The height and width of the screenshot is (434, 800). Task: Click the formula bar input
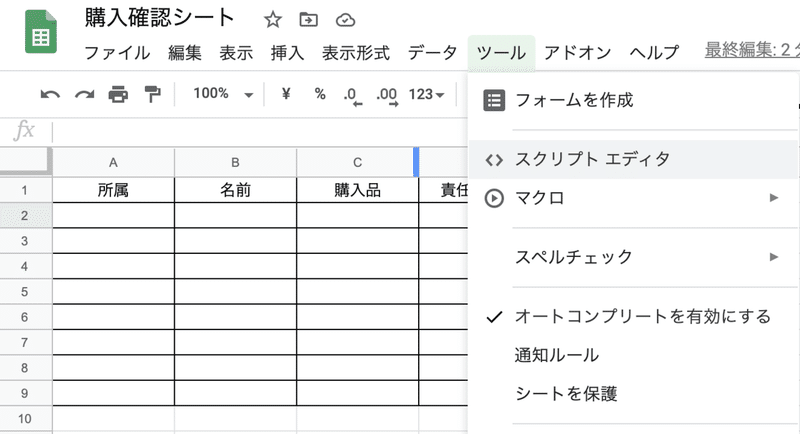coord(259,131)
